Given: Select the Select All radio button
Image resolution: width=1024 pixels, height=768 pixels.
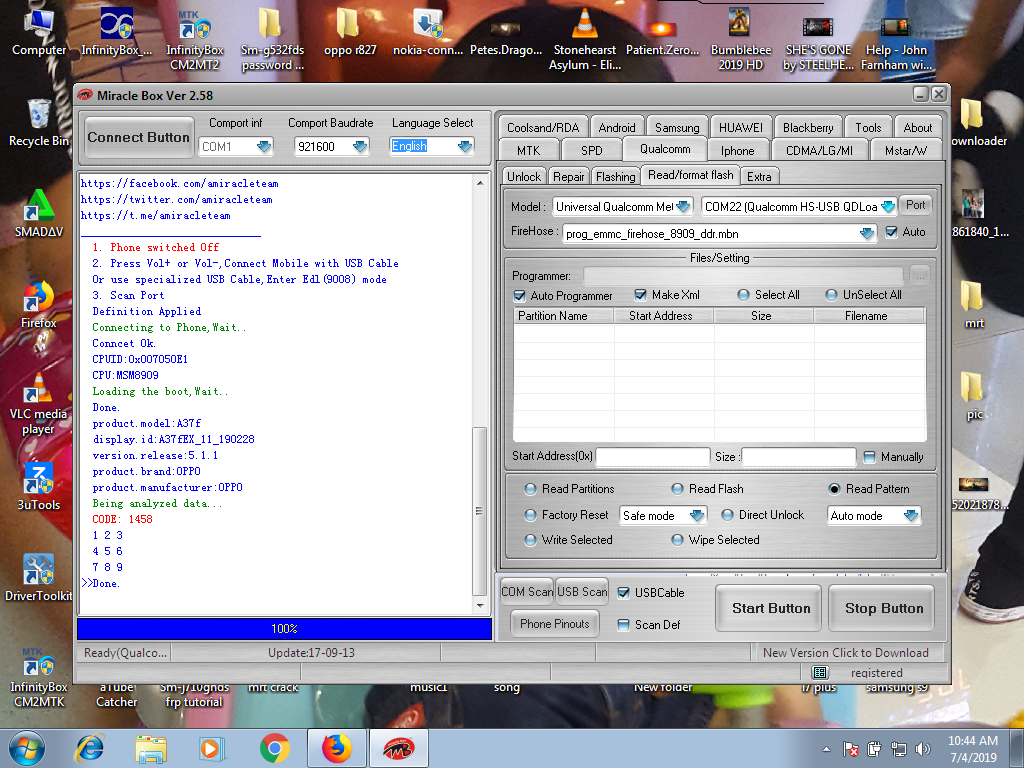Looking at the screenshot, I should [x=743, y=295].
